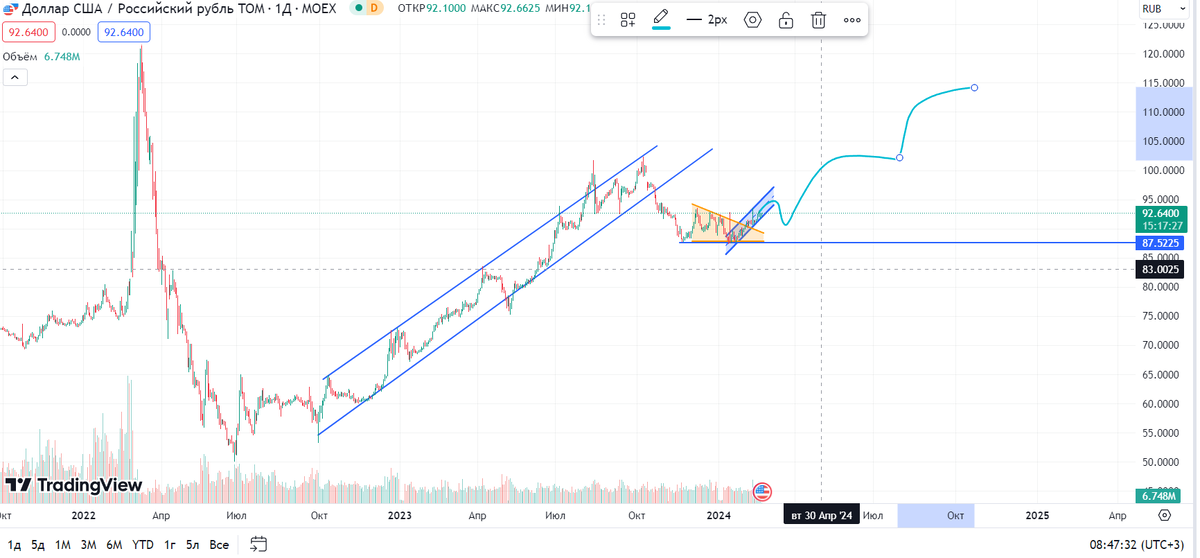Set range to 5л
This screenshot has width=1200, height=558.
tap(193, 545)
